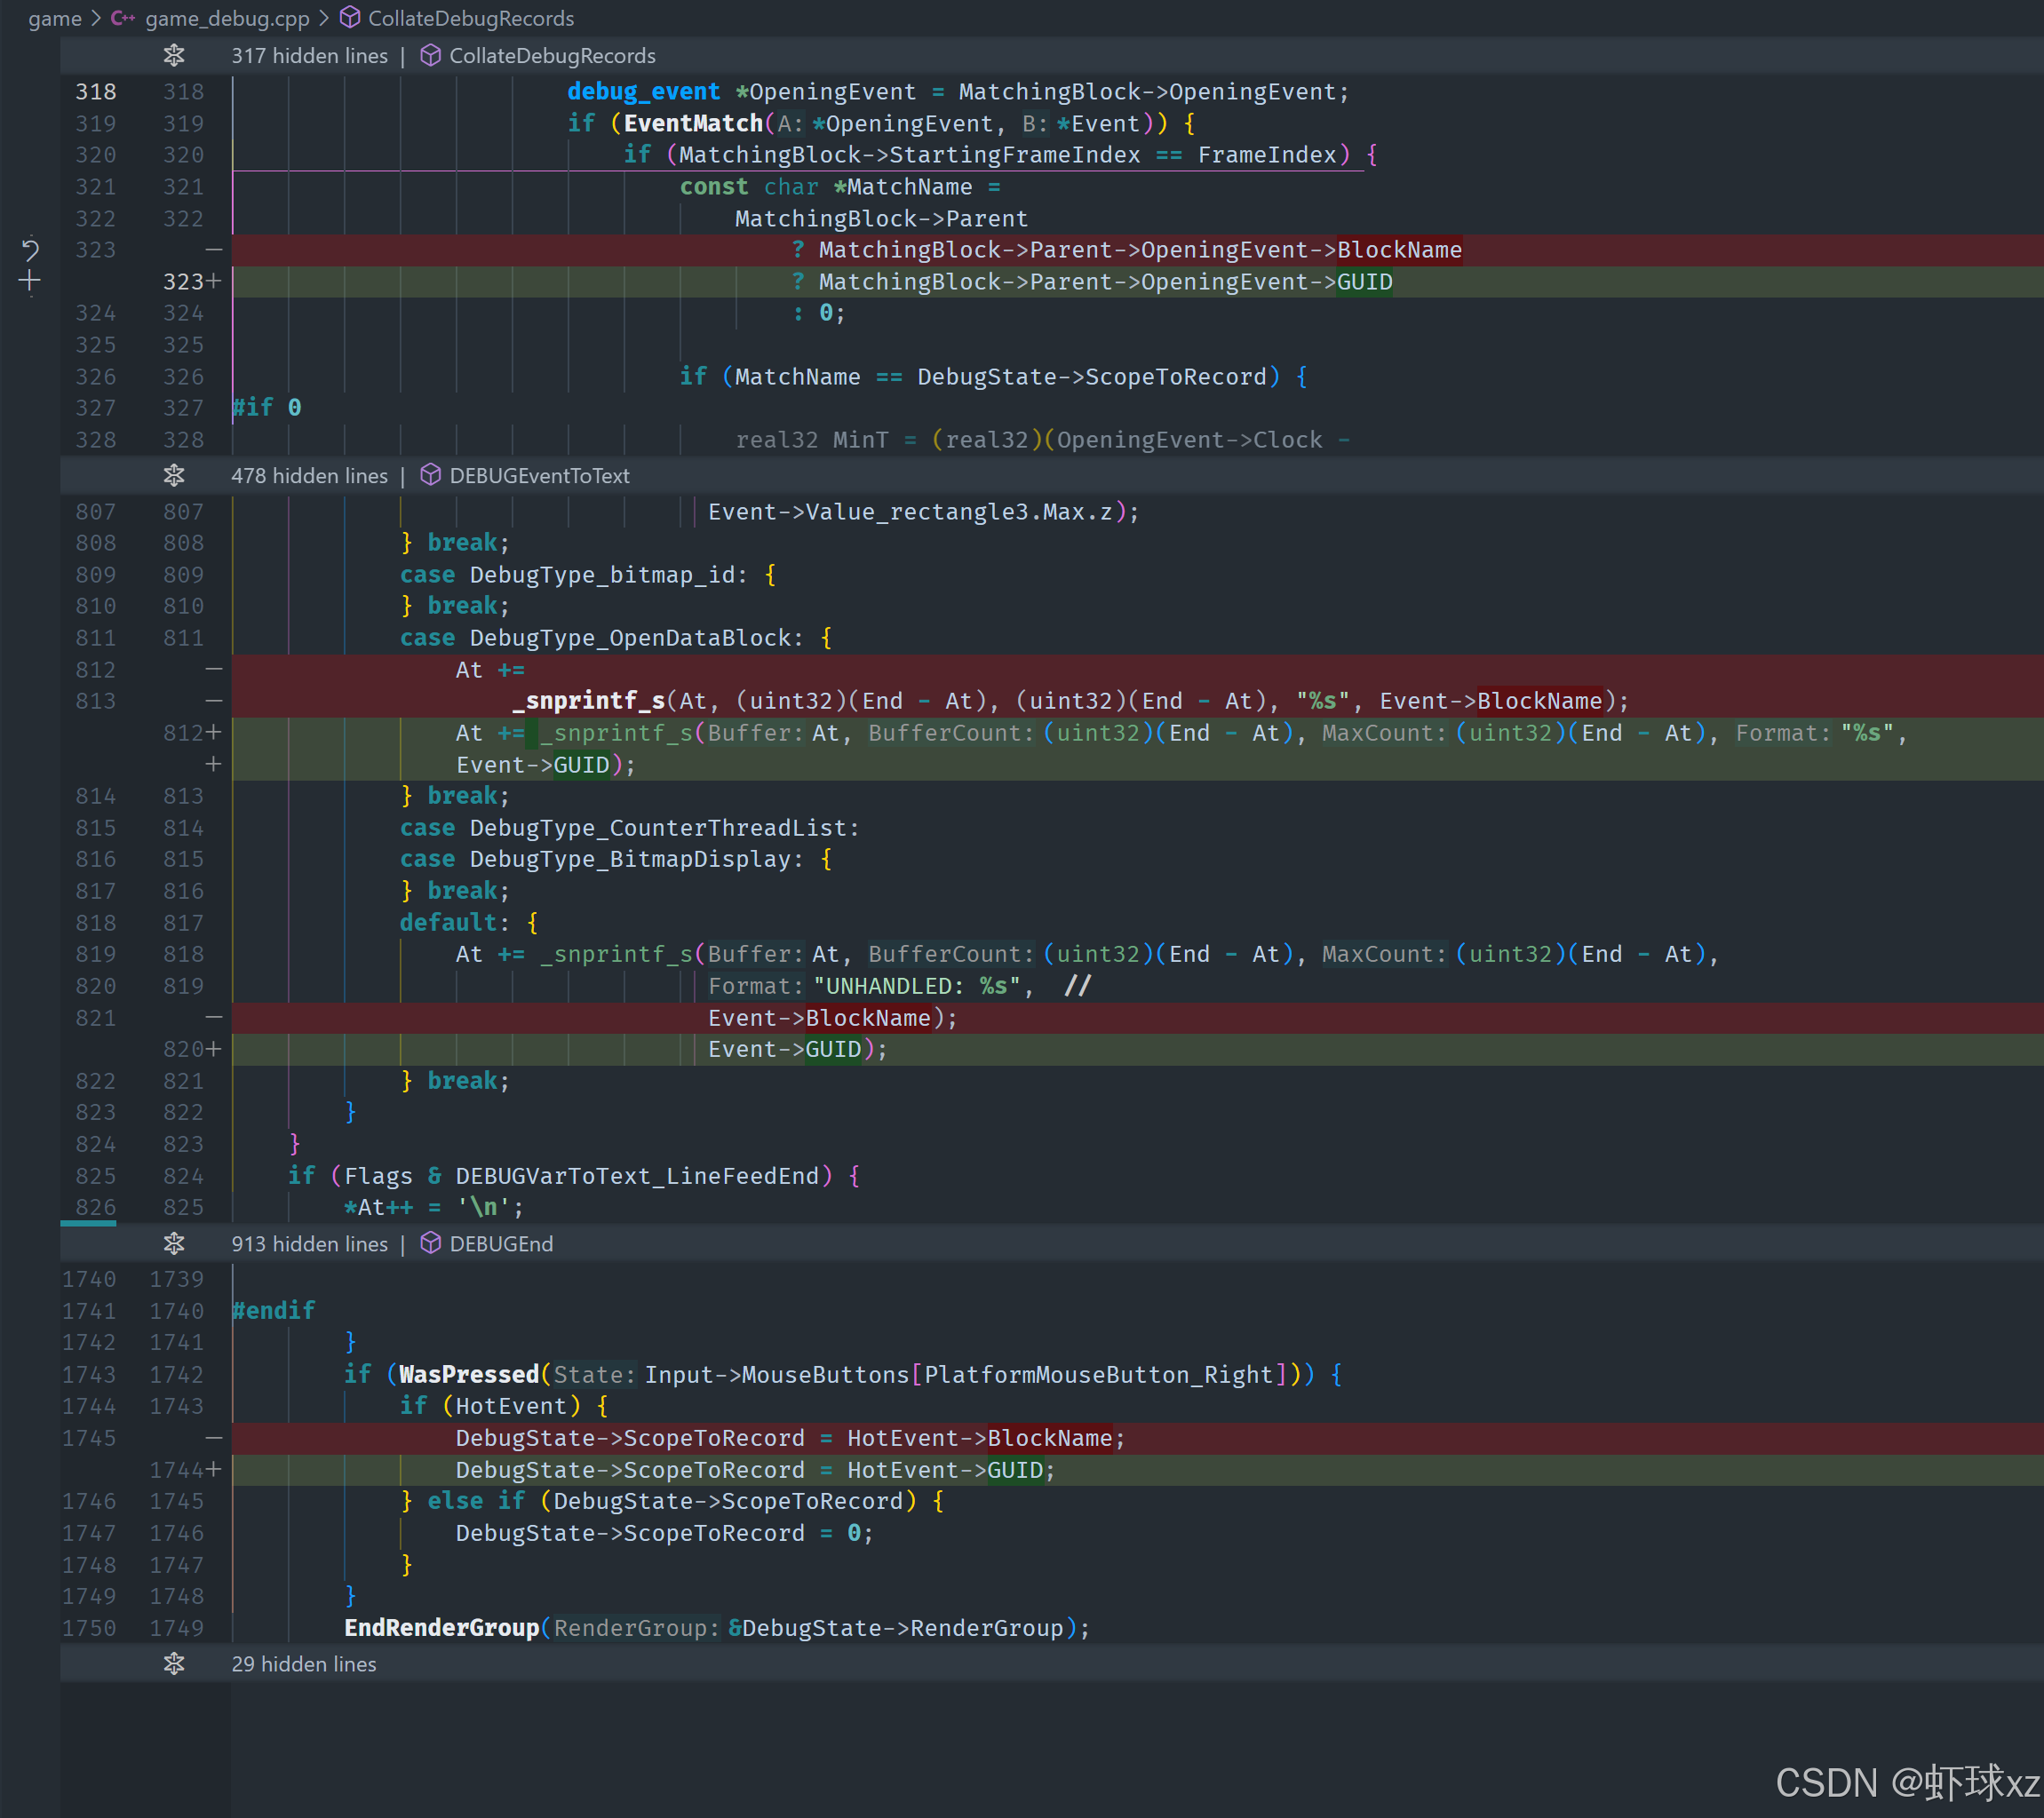2044x1818 pixels.
Task: Click CollateDebugRecords symbol in breadcrumb
Action: 471,18
